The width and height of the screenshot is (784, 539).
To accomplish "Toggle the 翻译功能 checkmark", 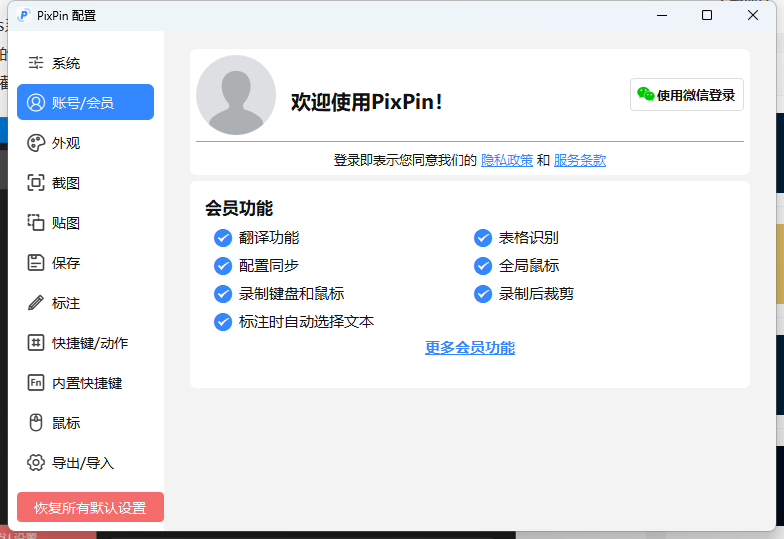I will pos(223,238).
